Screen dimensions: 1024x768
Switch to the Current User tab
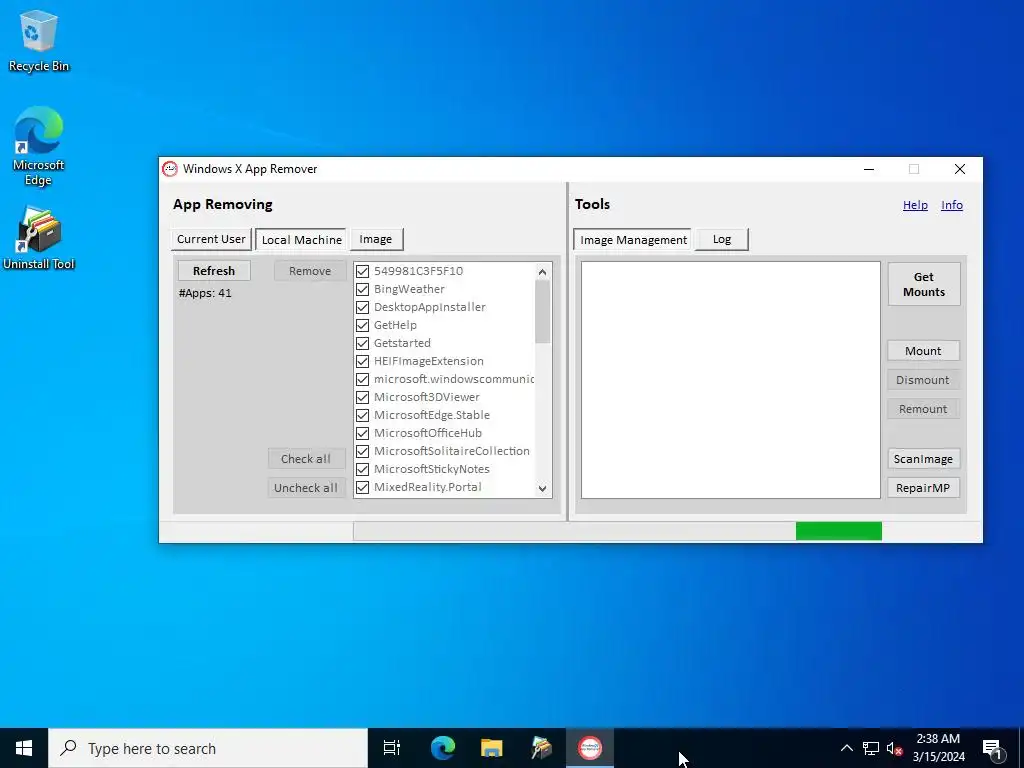tap(211, 239)
